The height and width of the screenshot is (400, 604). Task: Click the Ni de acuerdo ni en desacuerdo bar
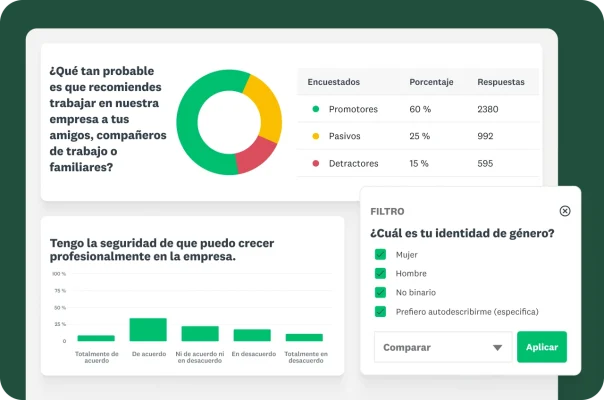click(200, 333)
